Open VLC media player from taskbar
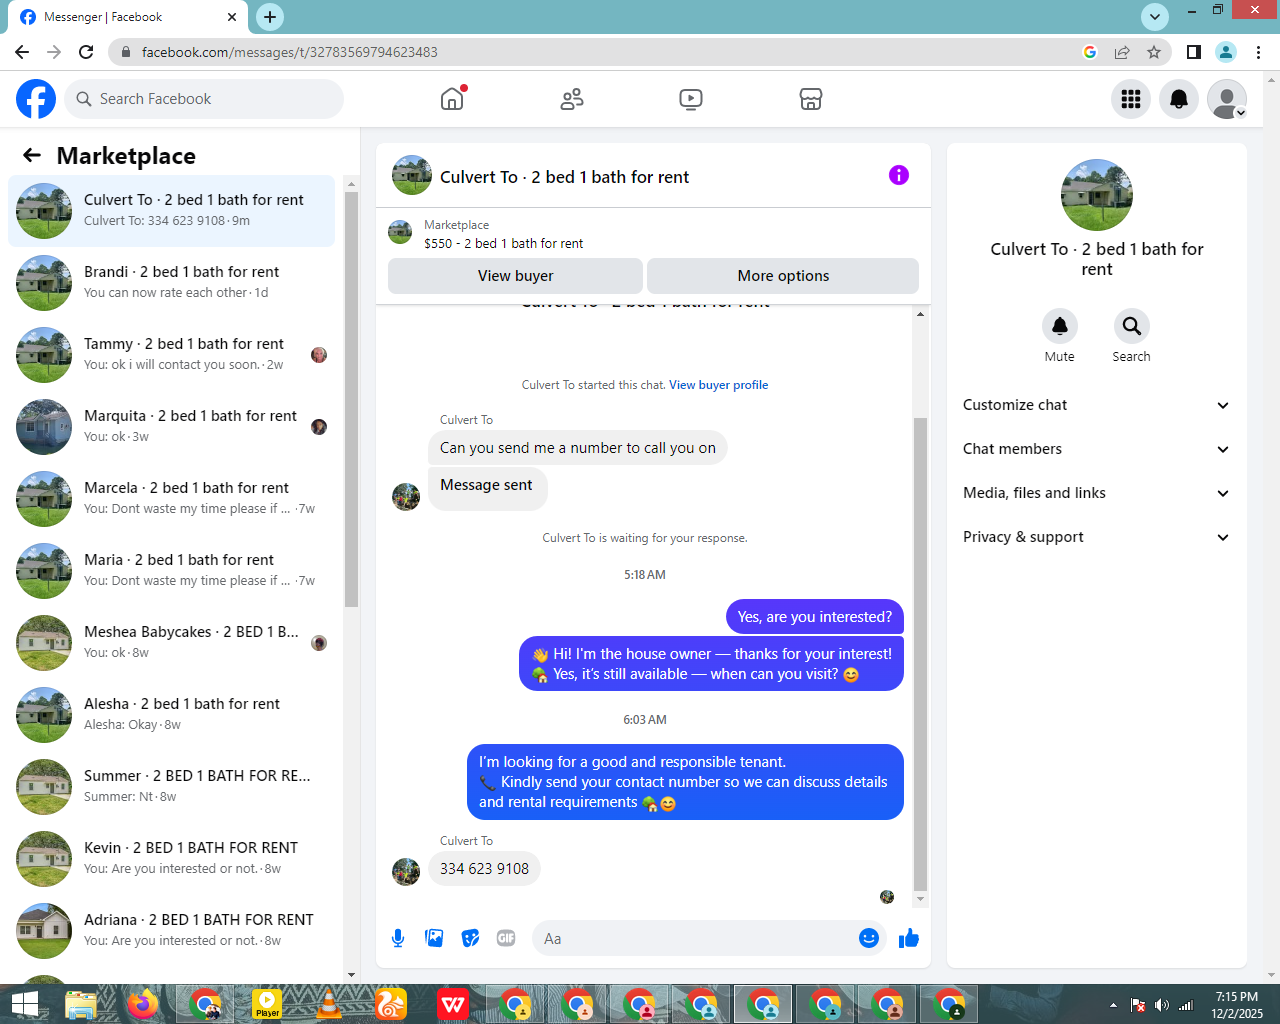Viewport: 1280px width, 1024px height. pos(329,1004)
